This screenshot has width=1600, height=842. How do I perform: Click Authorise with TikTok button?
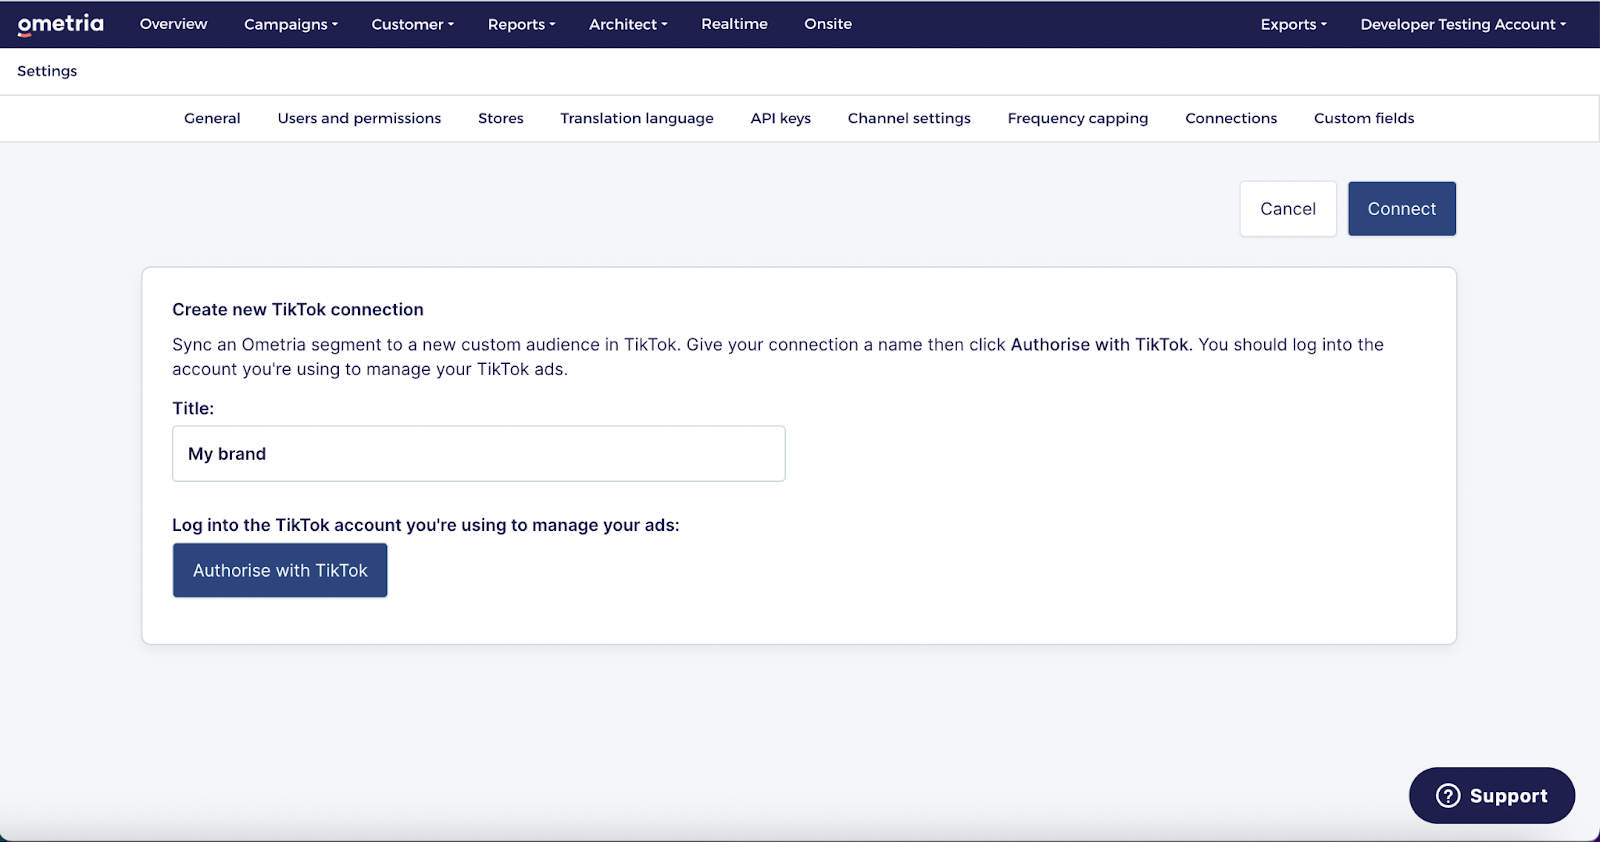(x=280, y=570)
